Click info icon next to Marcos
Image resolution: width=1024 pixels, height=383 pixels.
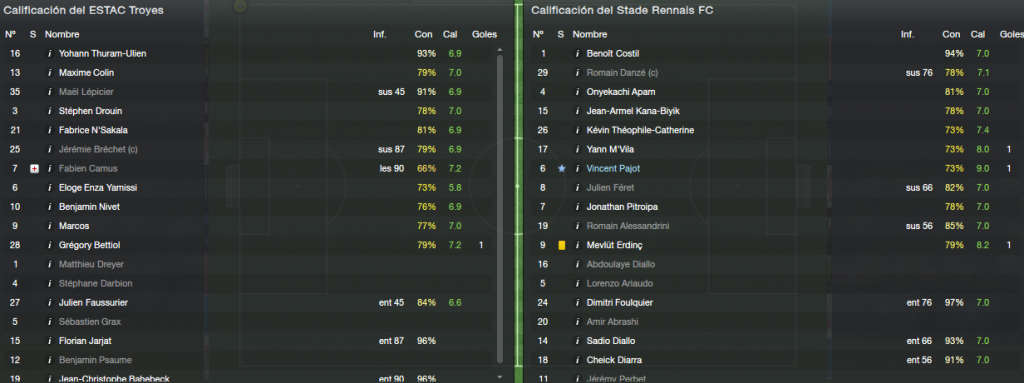(x=49, y=226)
